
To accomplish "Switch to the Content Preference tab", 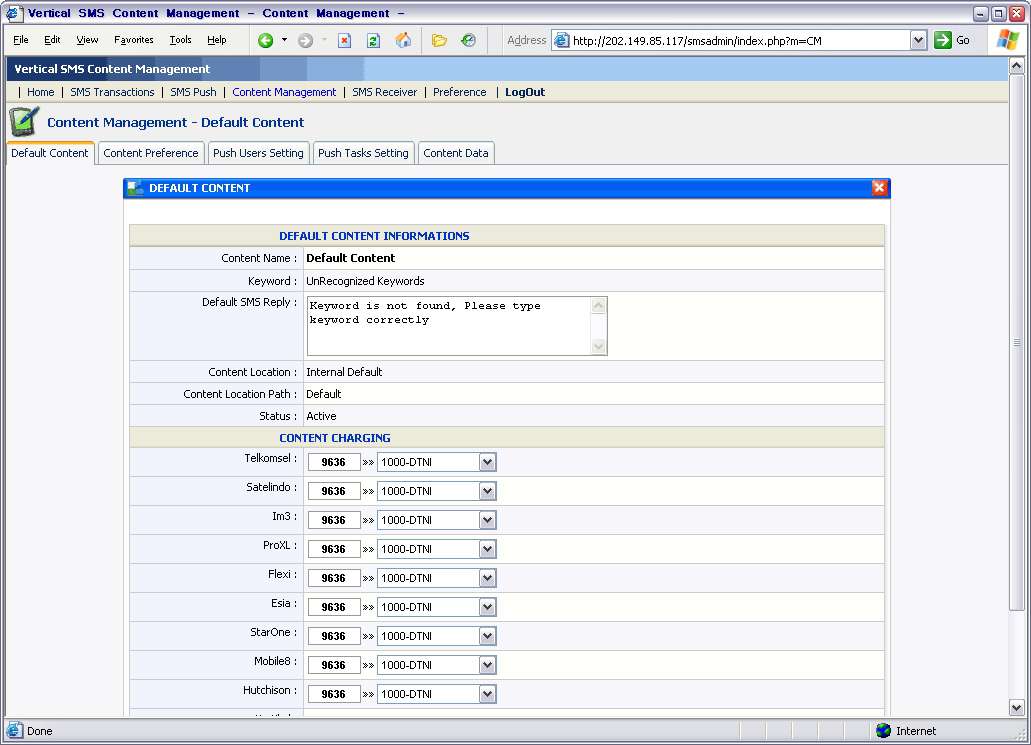I will pyautogui.click(x=151, y=153).
